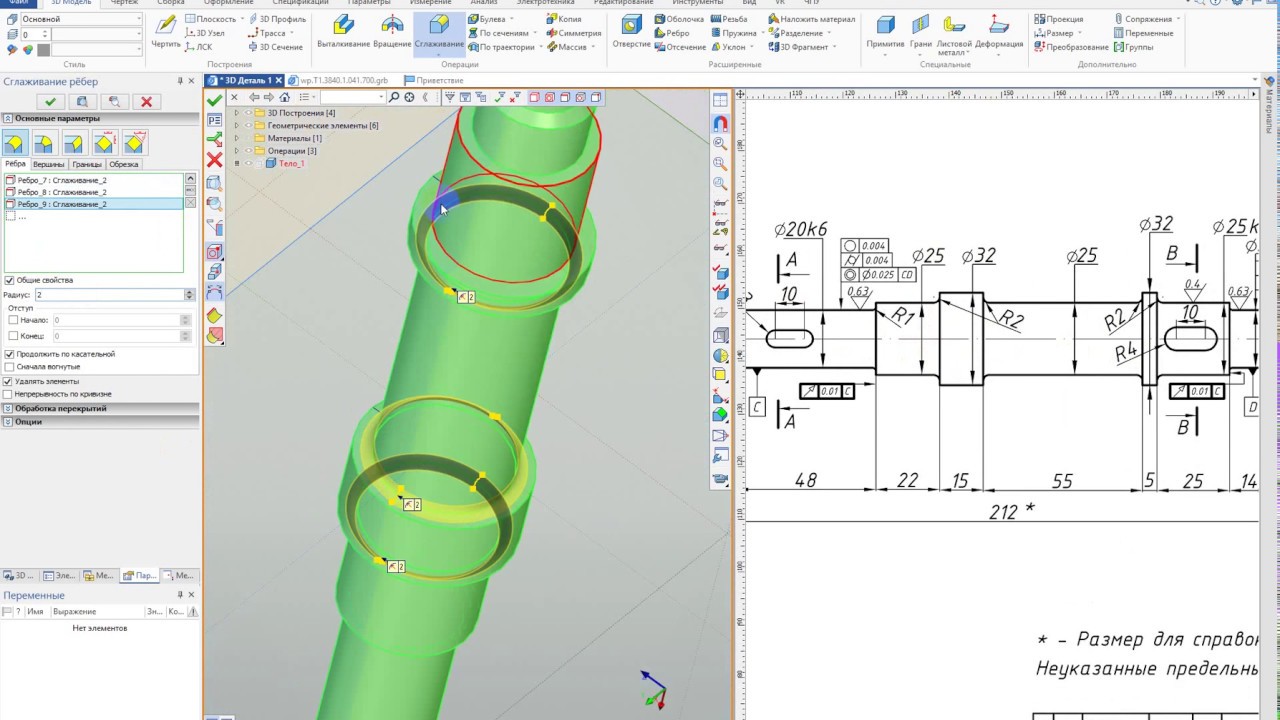Image resolution: width=1280 pixels, height=720 pixels.
Task: Click the red X in vertical command bar
Action: (214, 159)
